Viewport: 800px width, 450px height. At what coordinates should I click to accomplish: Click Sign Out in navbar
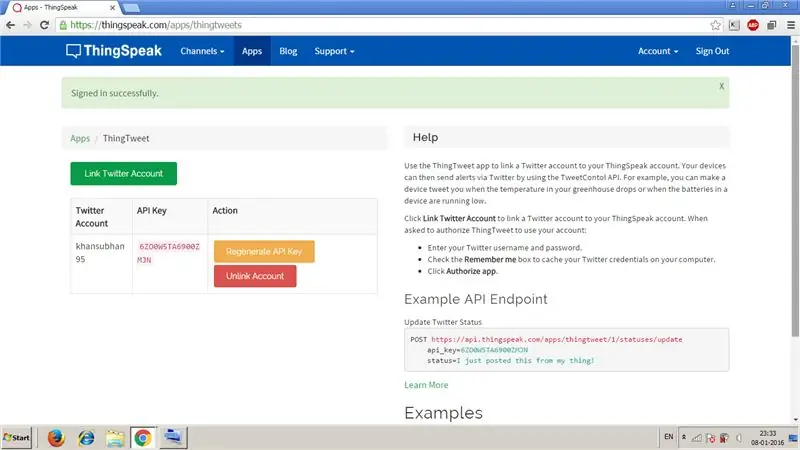pyautogui.click(x=712, y=51)
